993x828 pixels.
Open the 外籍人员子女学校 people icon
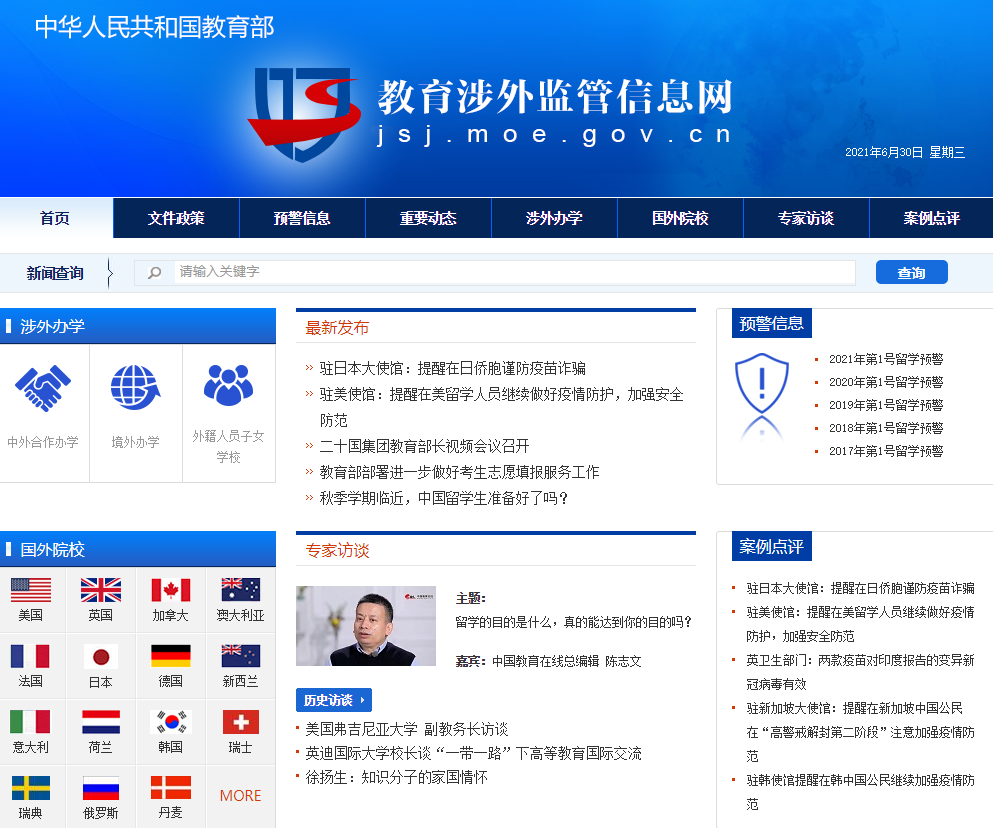[x=229, y=385]
